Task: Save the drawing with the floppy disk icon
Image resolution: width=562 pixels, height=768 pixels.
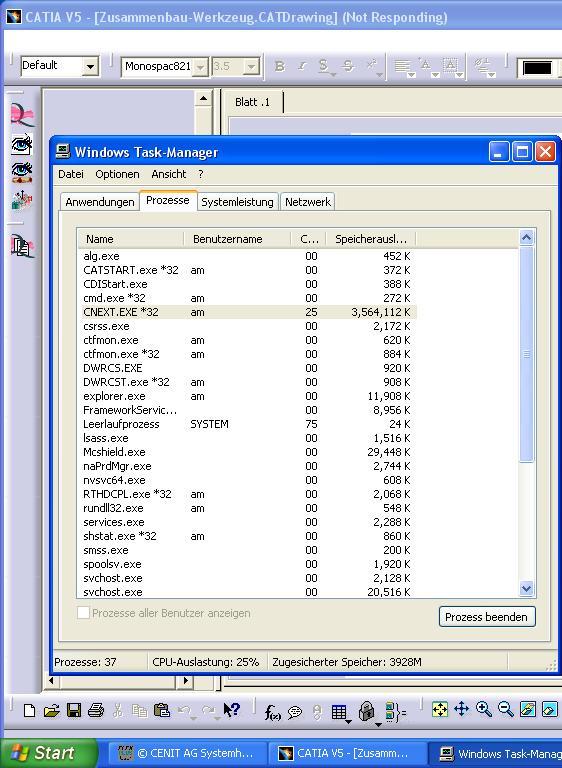Action: (x=73, y=710)
